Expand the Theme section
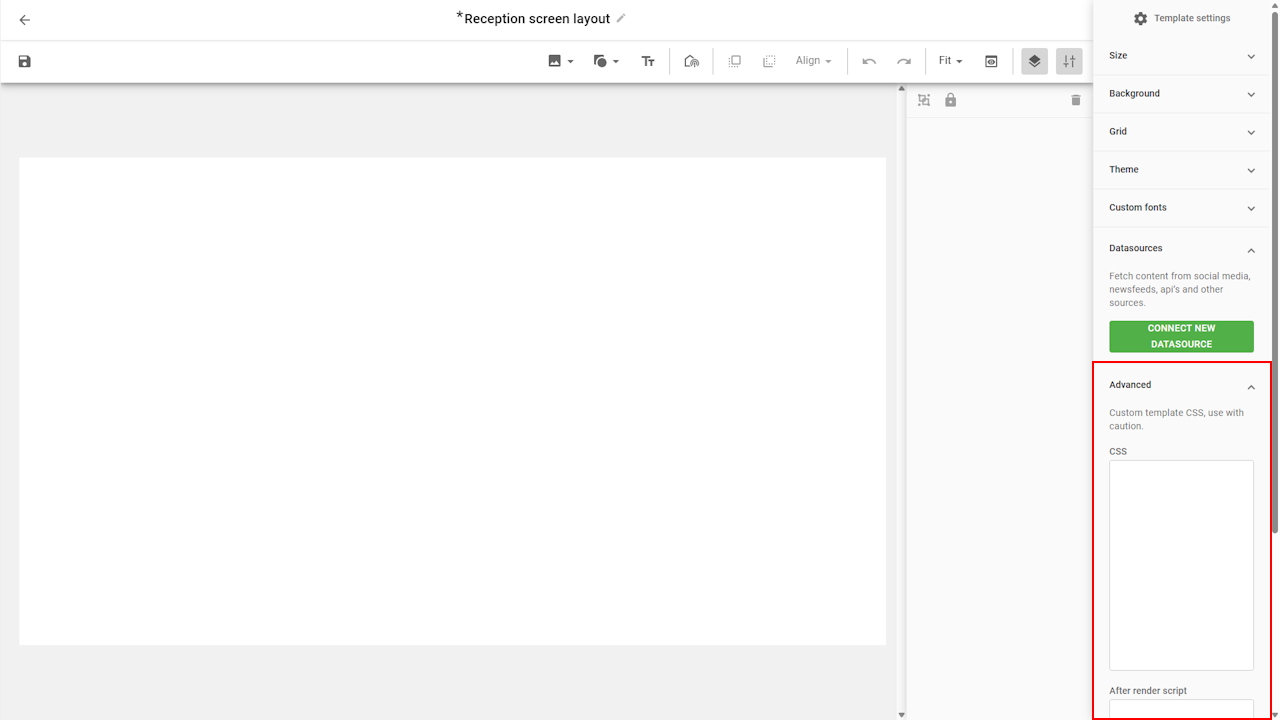1280x720 pixels. tap(1181, 170)
